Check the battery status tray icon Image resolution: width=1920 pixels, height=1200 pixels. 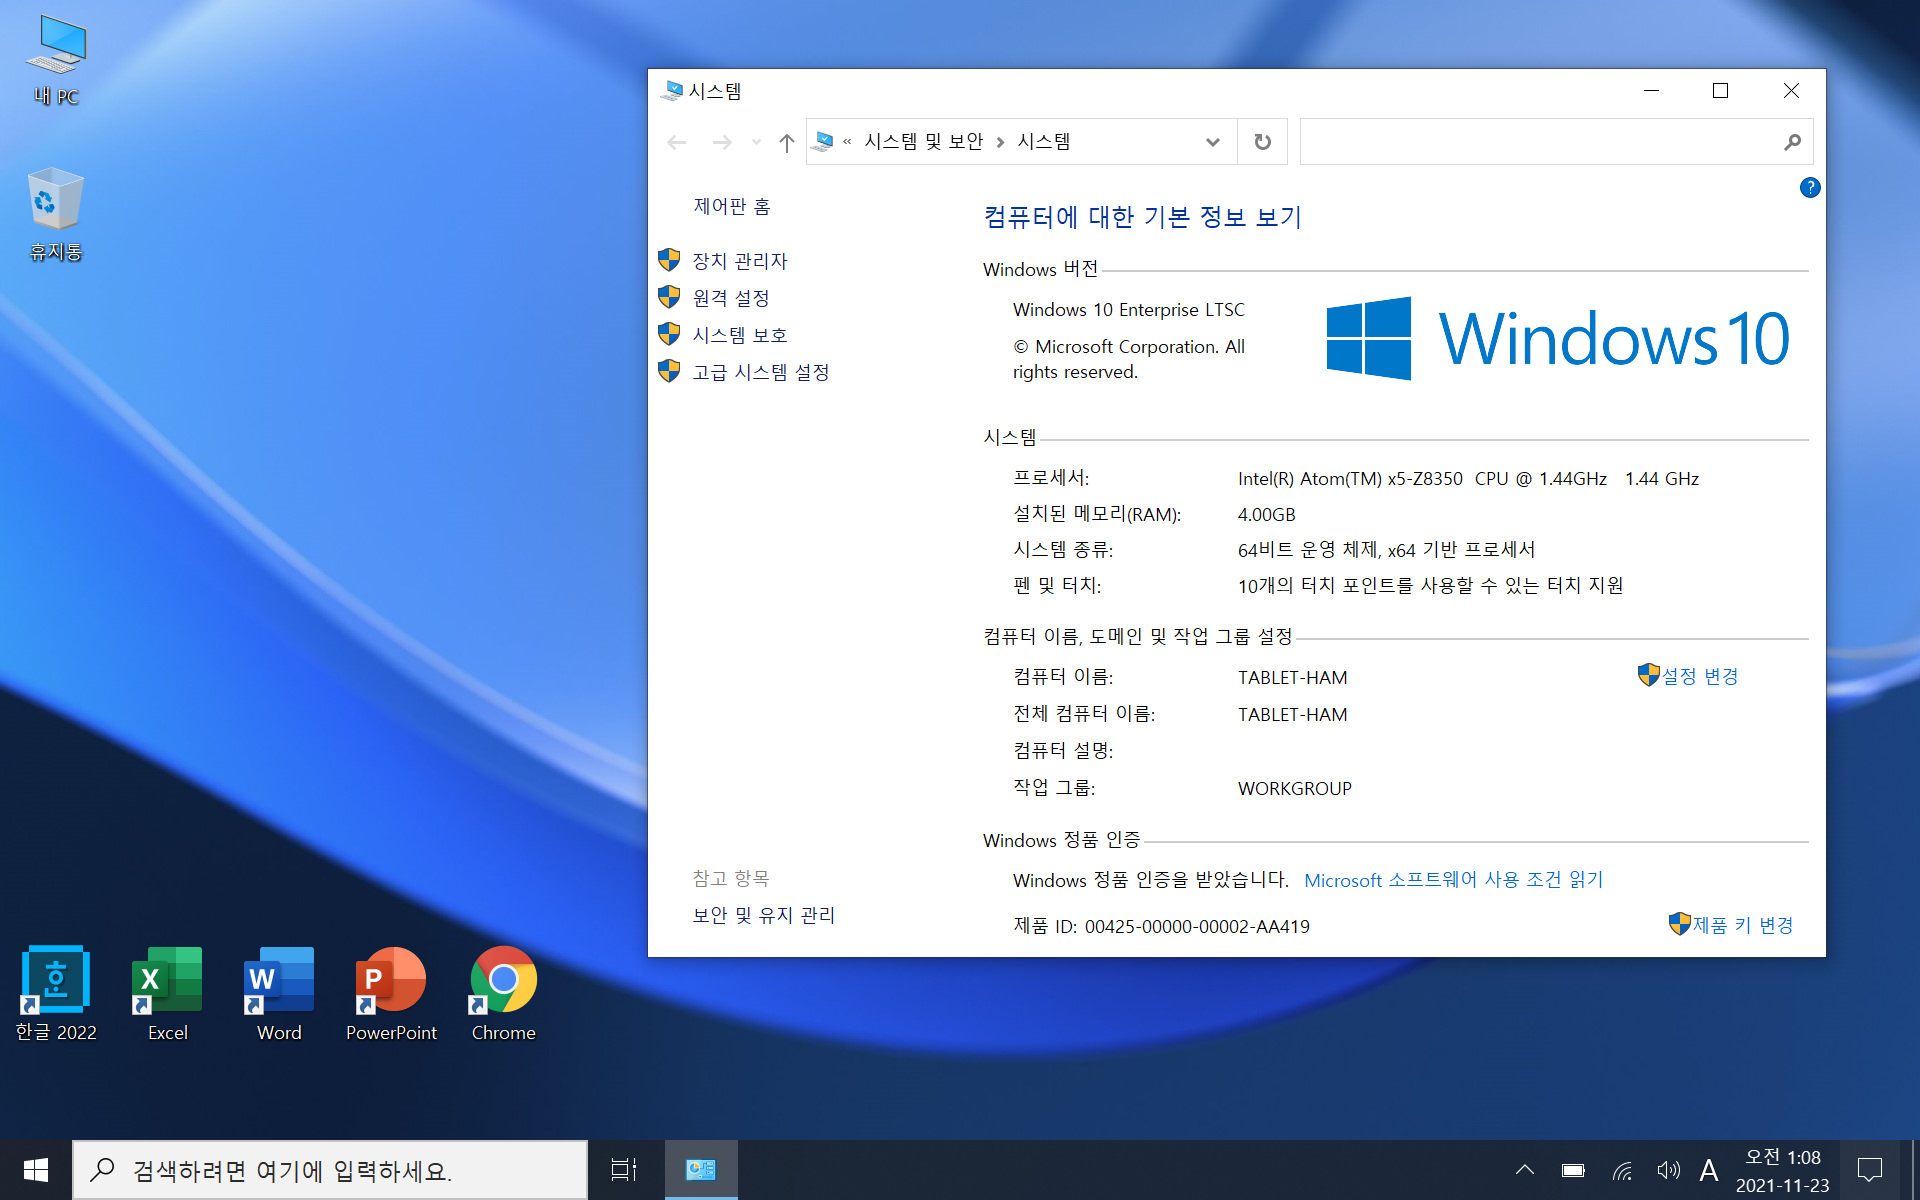click(x=1573, y=1170)
